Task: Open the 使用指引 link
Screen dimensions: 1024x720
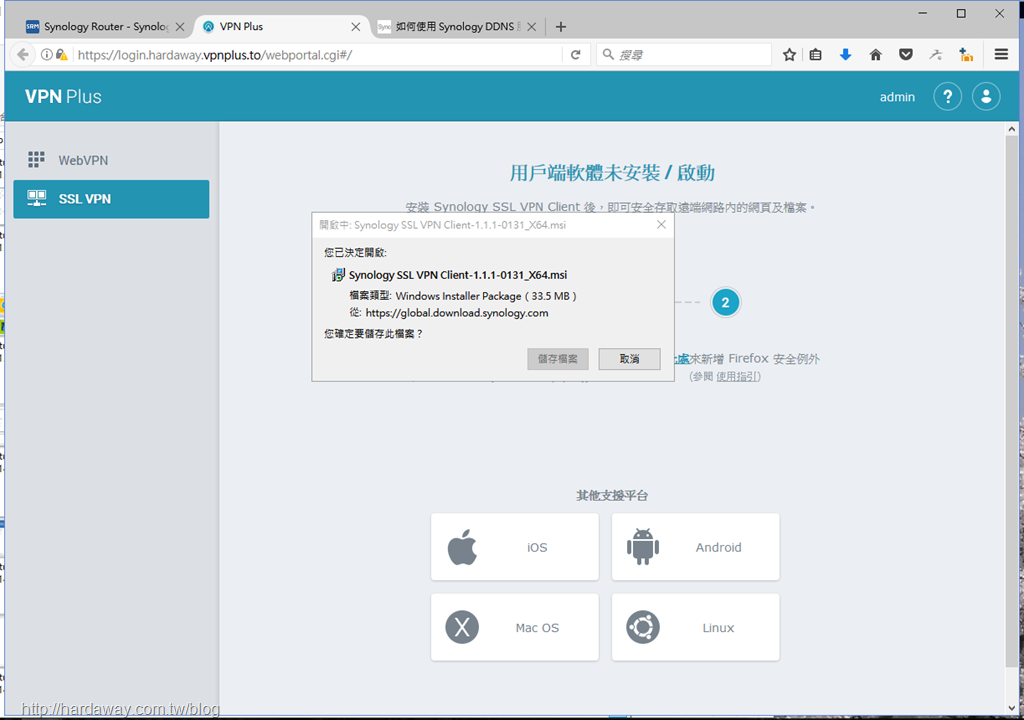Action: pyautogui.click(x=737, y=376)
